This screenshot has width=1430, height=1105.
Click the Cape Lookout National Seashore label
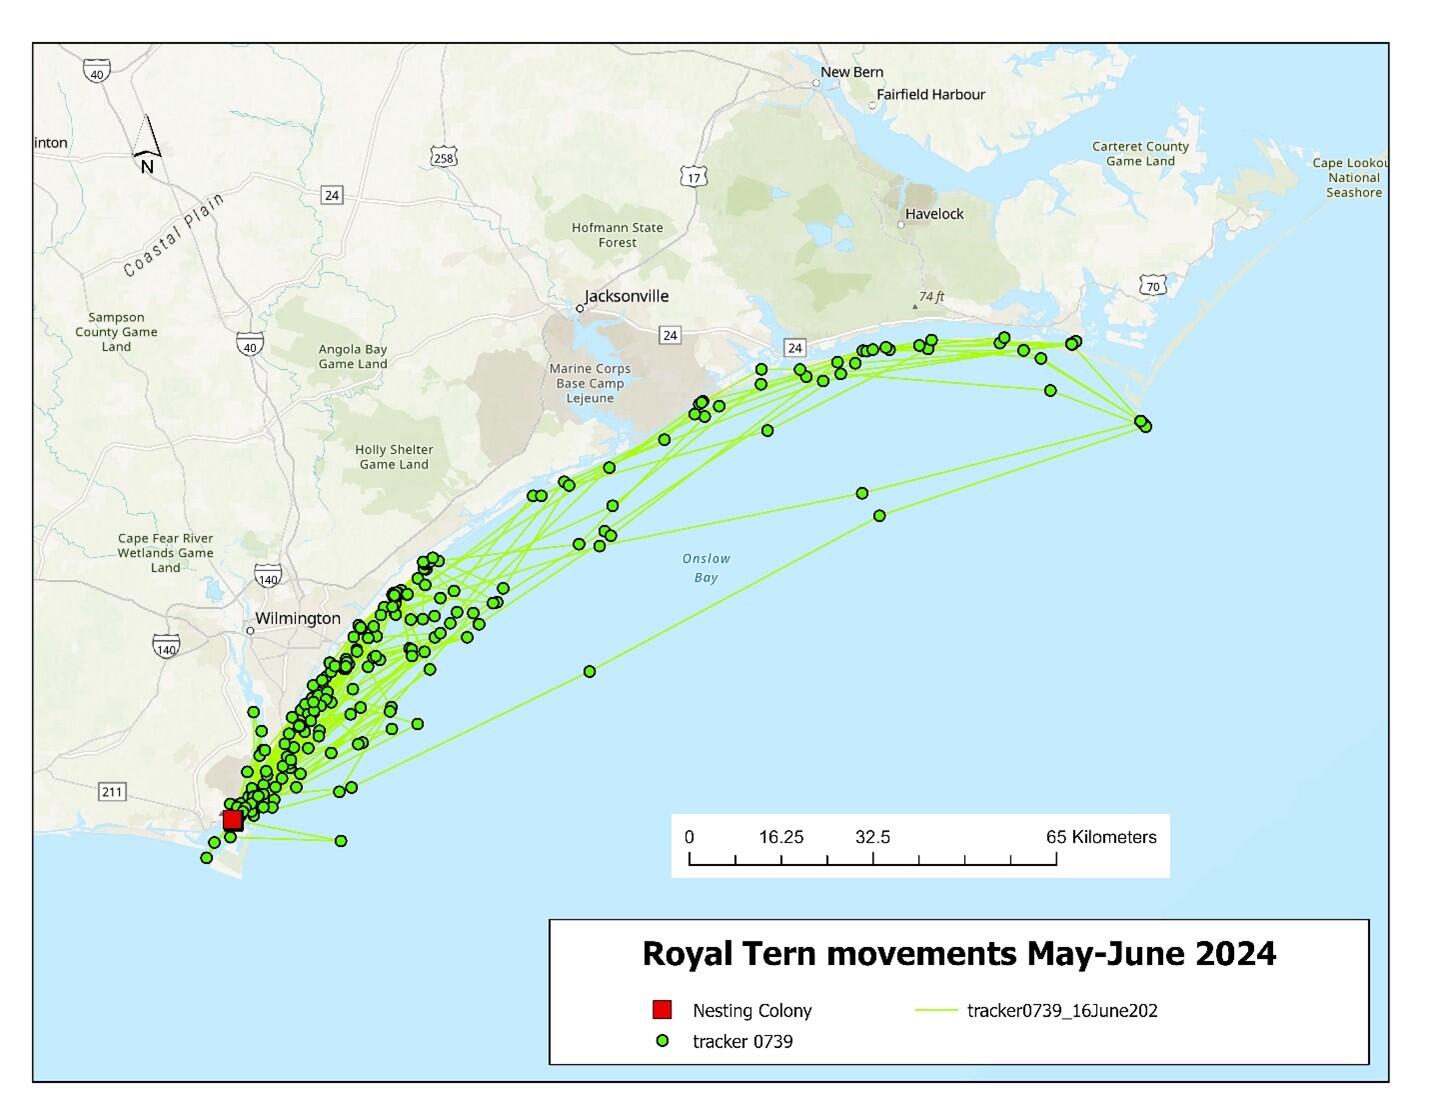coord(1352,177)
